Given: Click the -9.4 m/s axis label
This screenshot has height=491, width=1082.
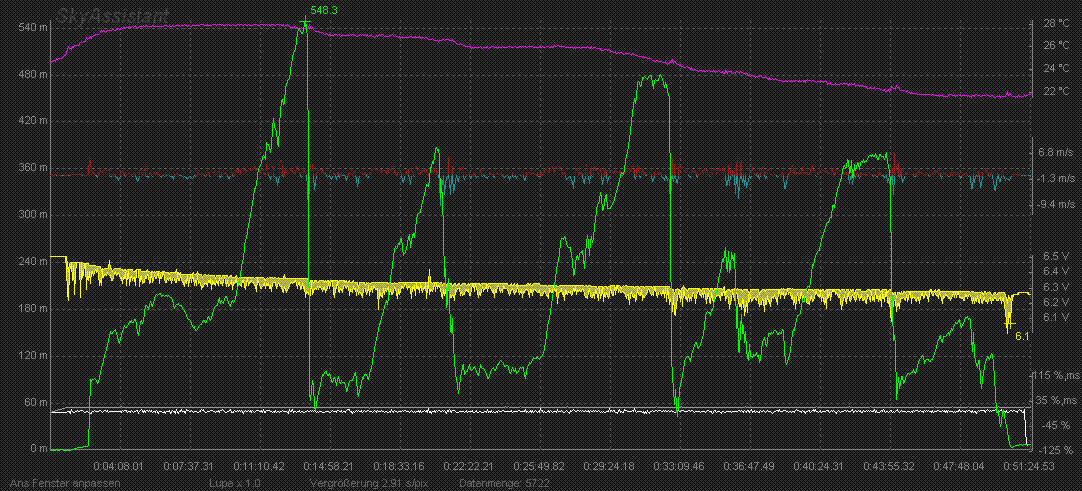Looking at the screenshot, I should coord(1056,204).
